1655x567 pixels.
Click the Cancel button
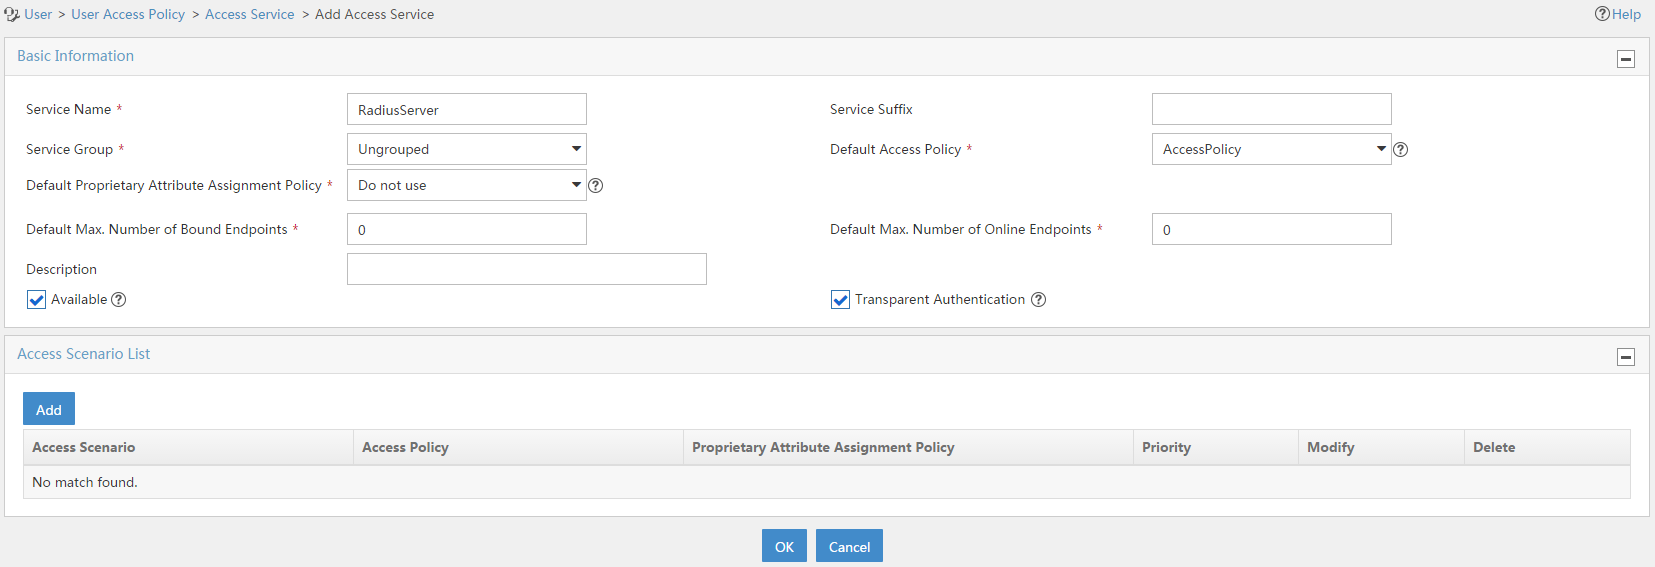[849, 546]
